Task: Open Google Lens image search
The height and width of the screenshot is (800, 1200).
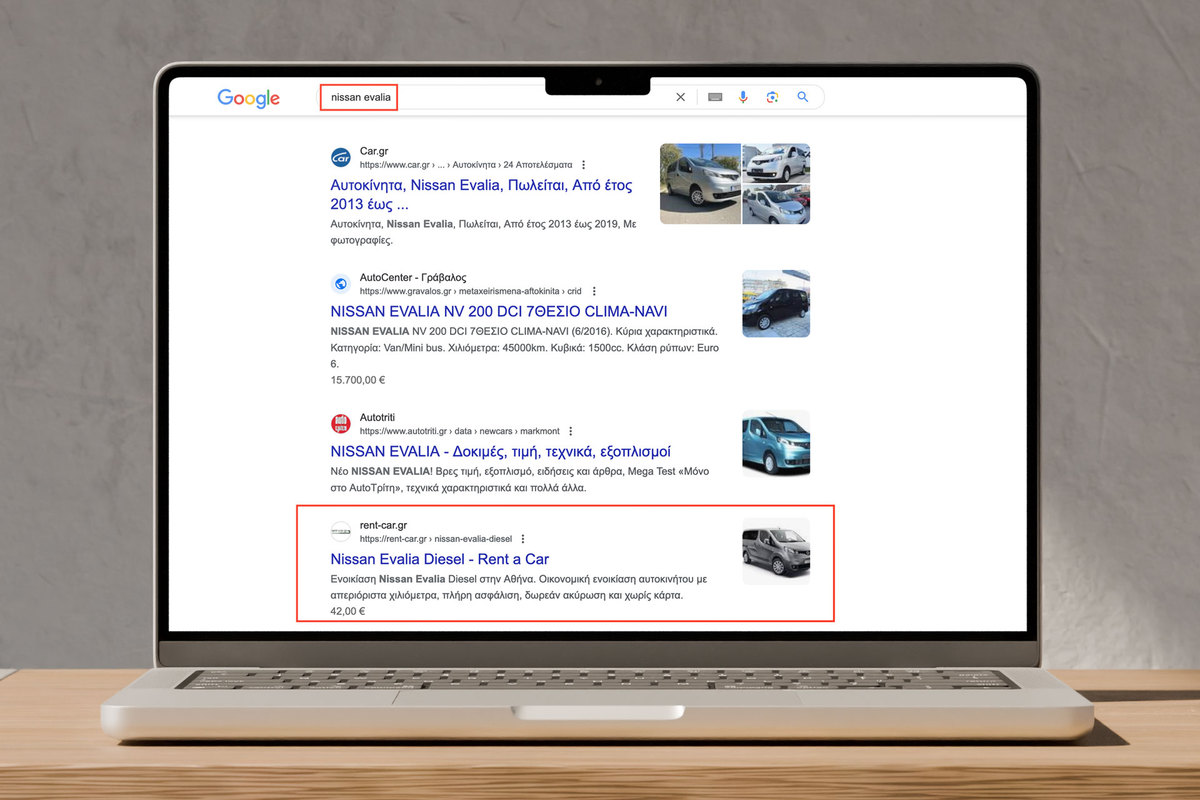Action: [x=772, y=97]
